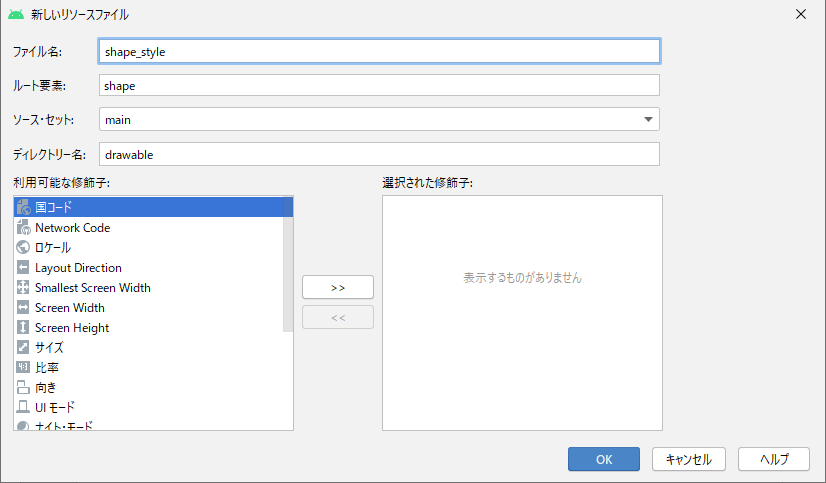Click the 比率 qualifier icon
The width and height of the screenshot is (826, 483).
click(23, 367)
